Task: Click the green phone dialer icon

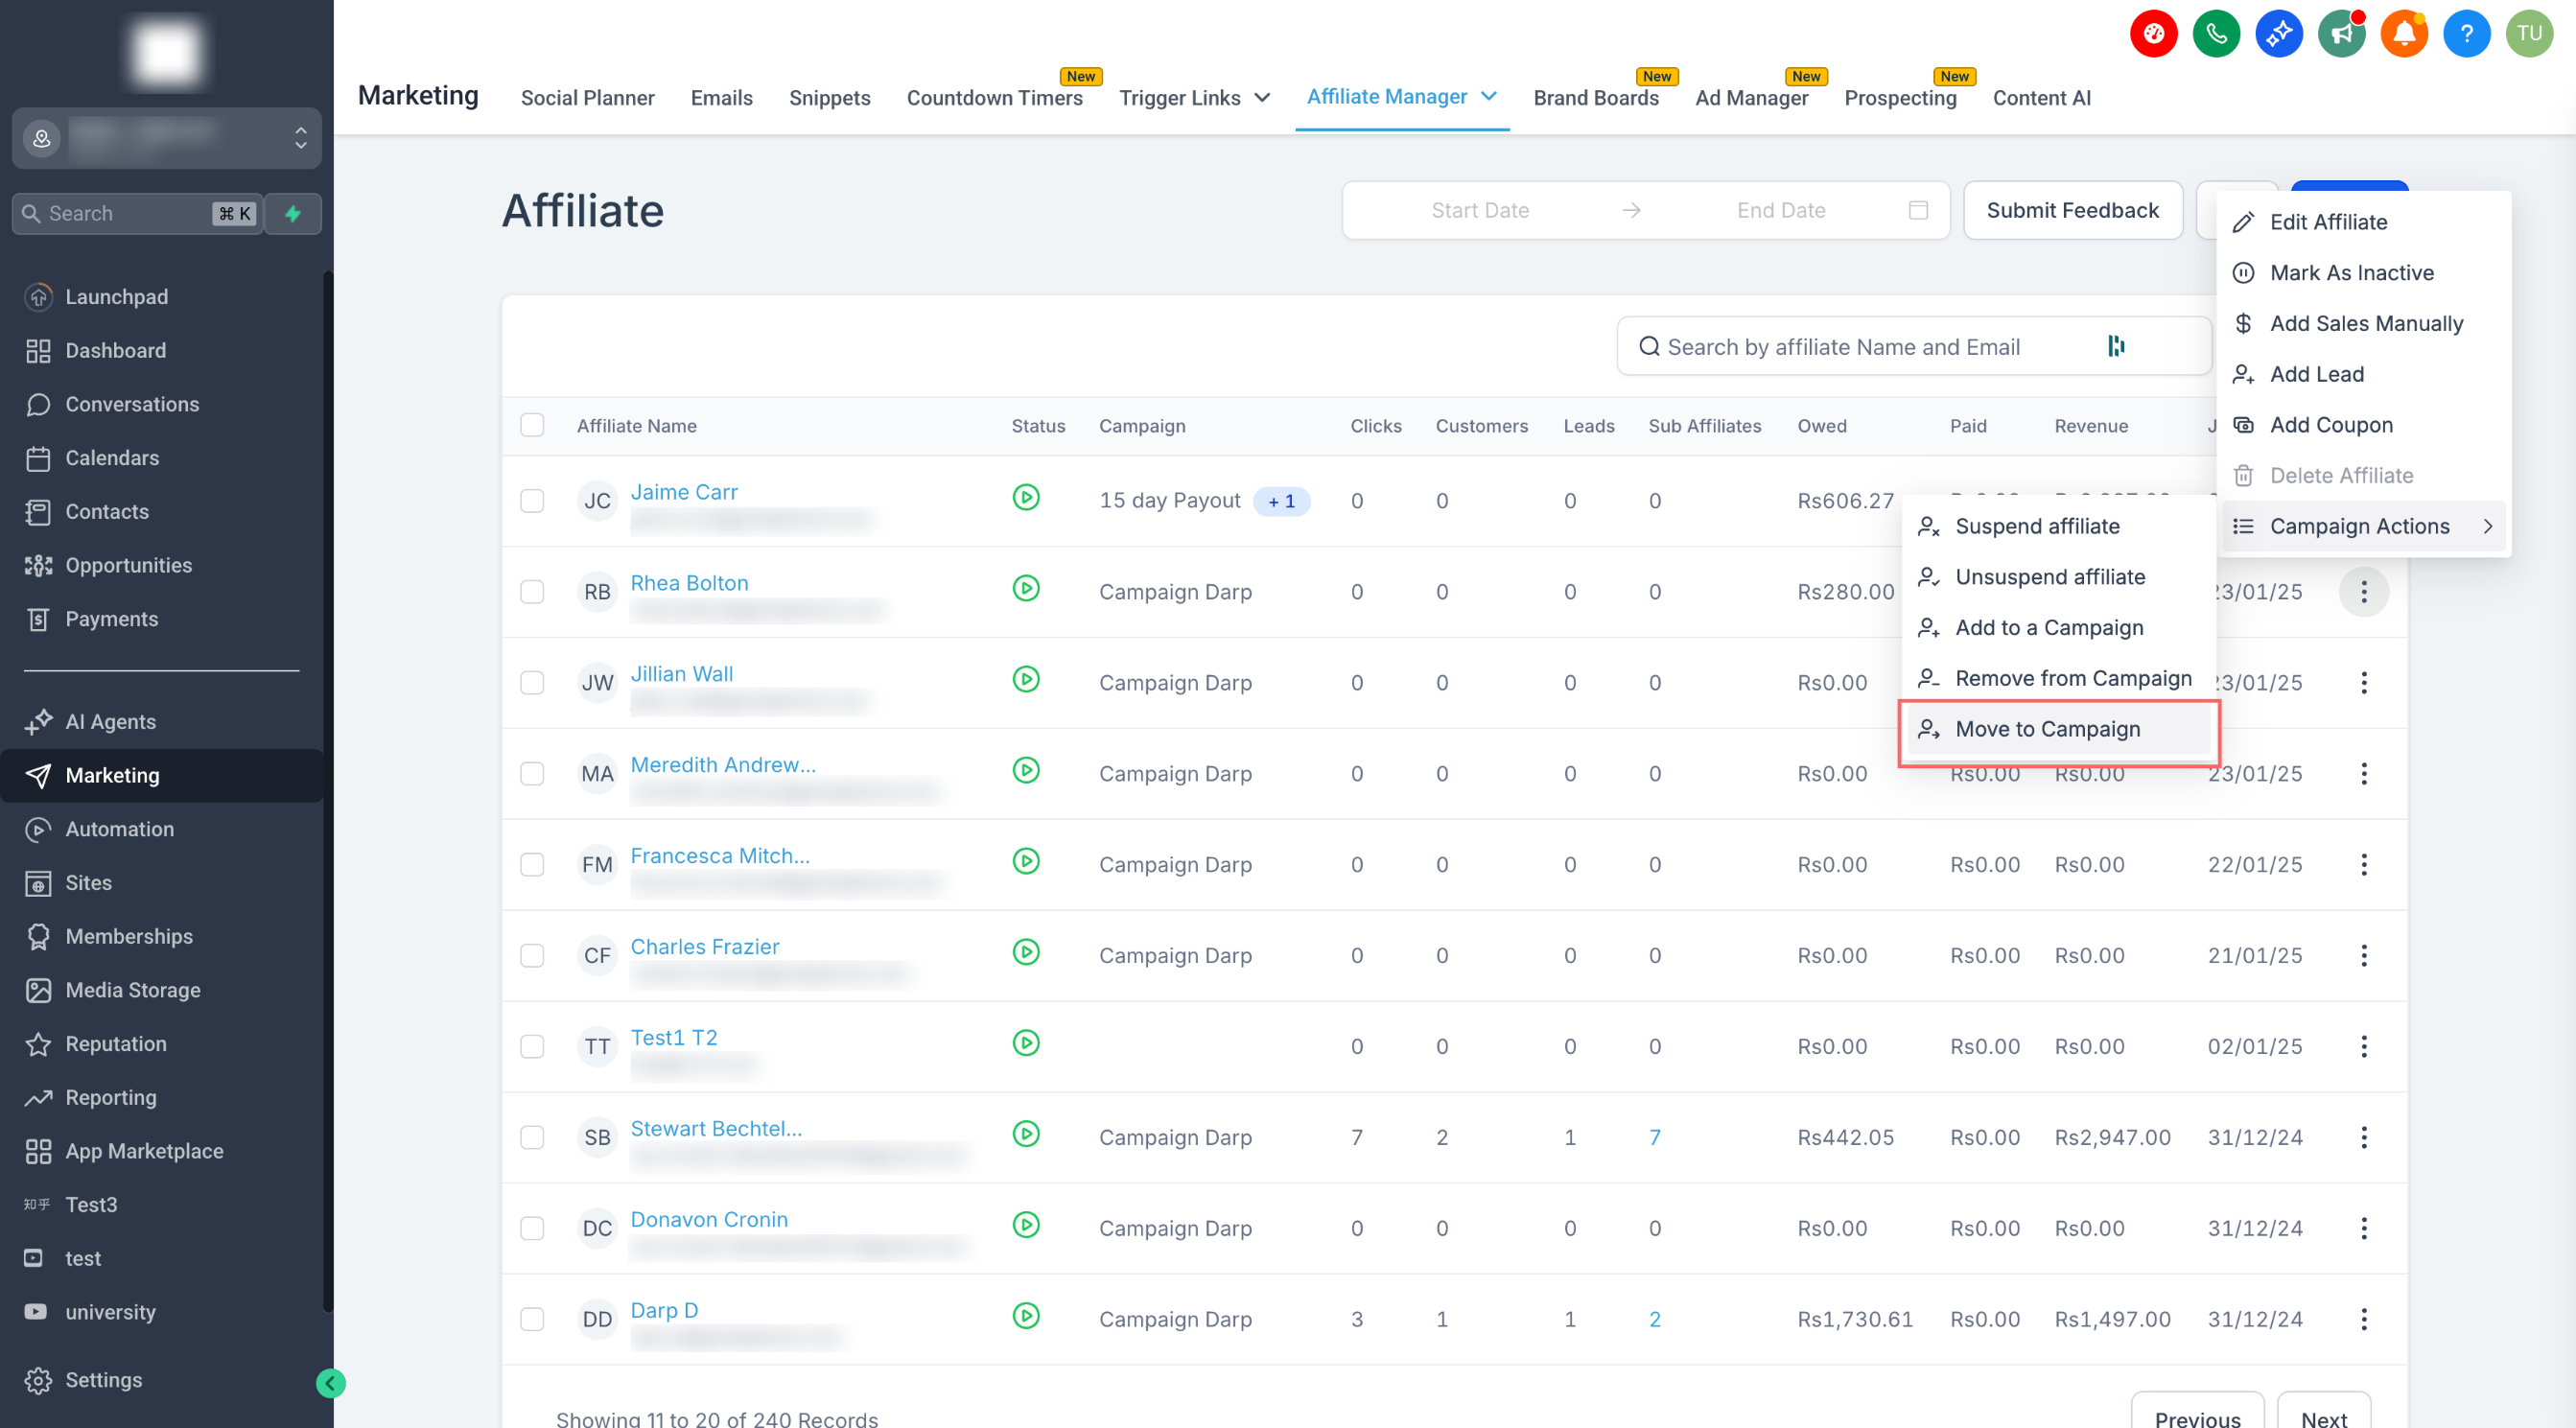Action: pyautogui.click(x=2216, y=34)
